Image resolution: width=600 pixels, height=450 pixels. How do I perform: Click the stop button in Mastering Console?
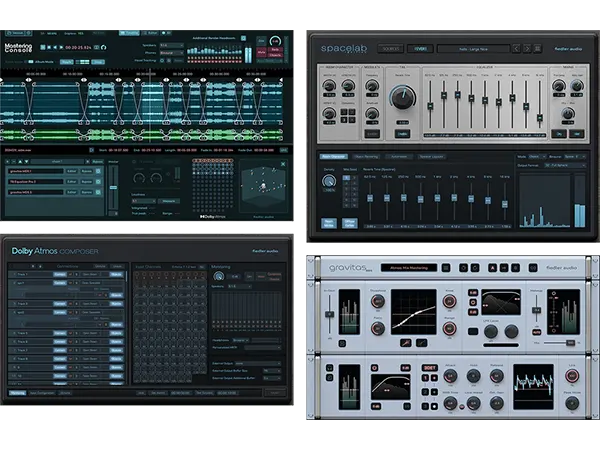pos(49,47)
